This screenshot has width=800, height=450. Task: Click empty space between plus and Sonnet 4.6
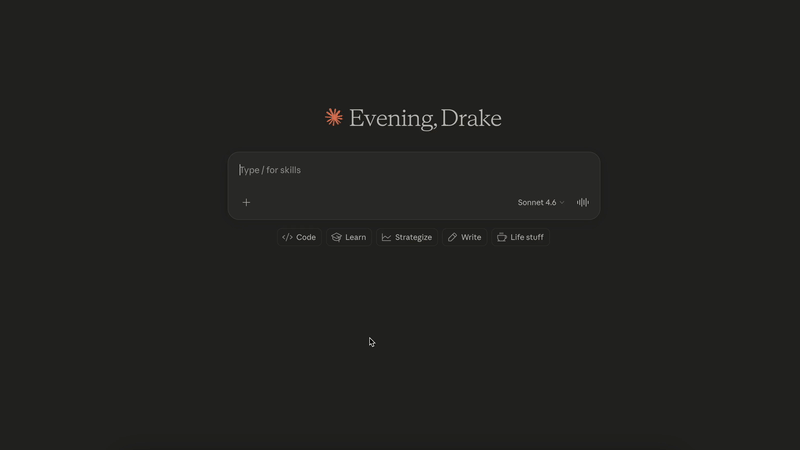[x=380, y=202]
